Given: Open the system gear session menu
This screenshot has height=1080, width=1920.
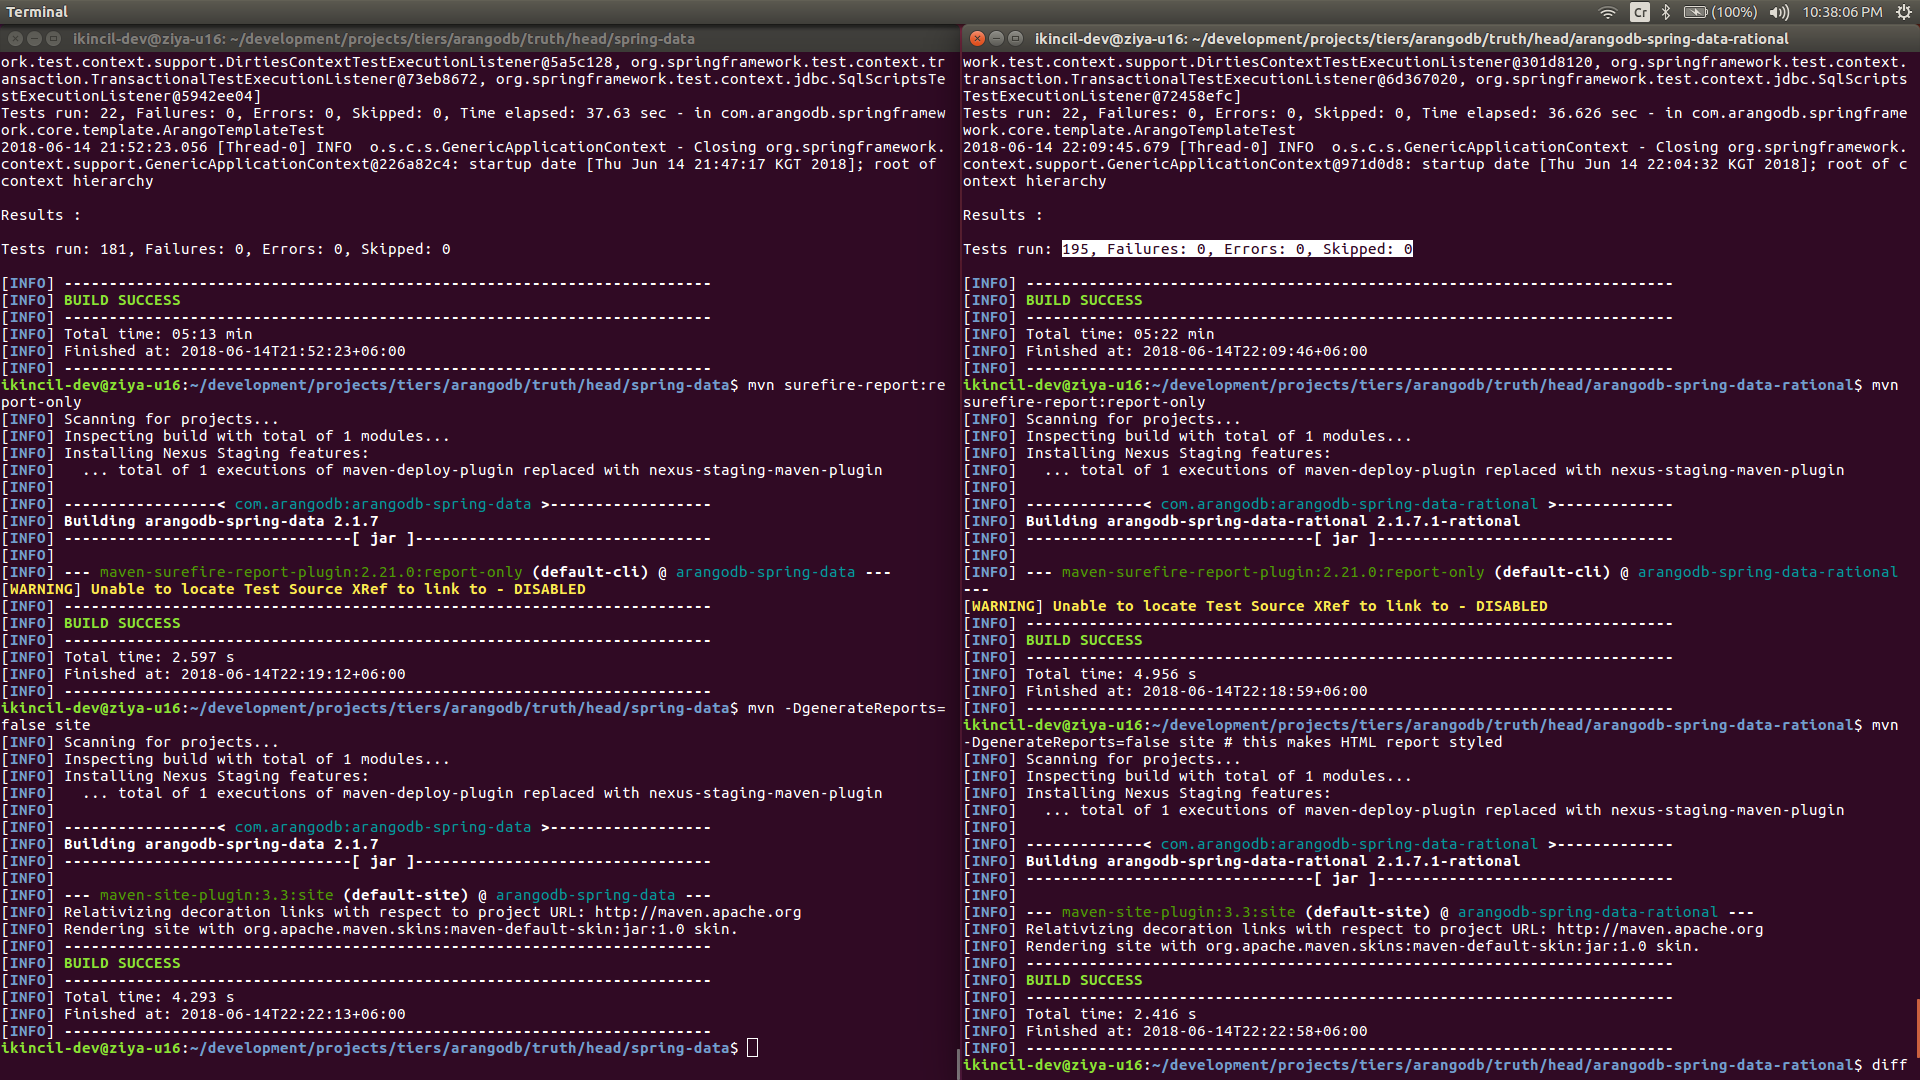Looking at the screenshot, I should point(1903,12).
